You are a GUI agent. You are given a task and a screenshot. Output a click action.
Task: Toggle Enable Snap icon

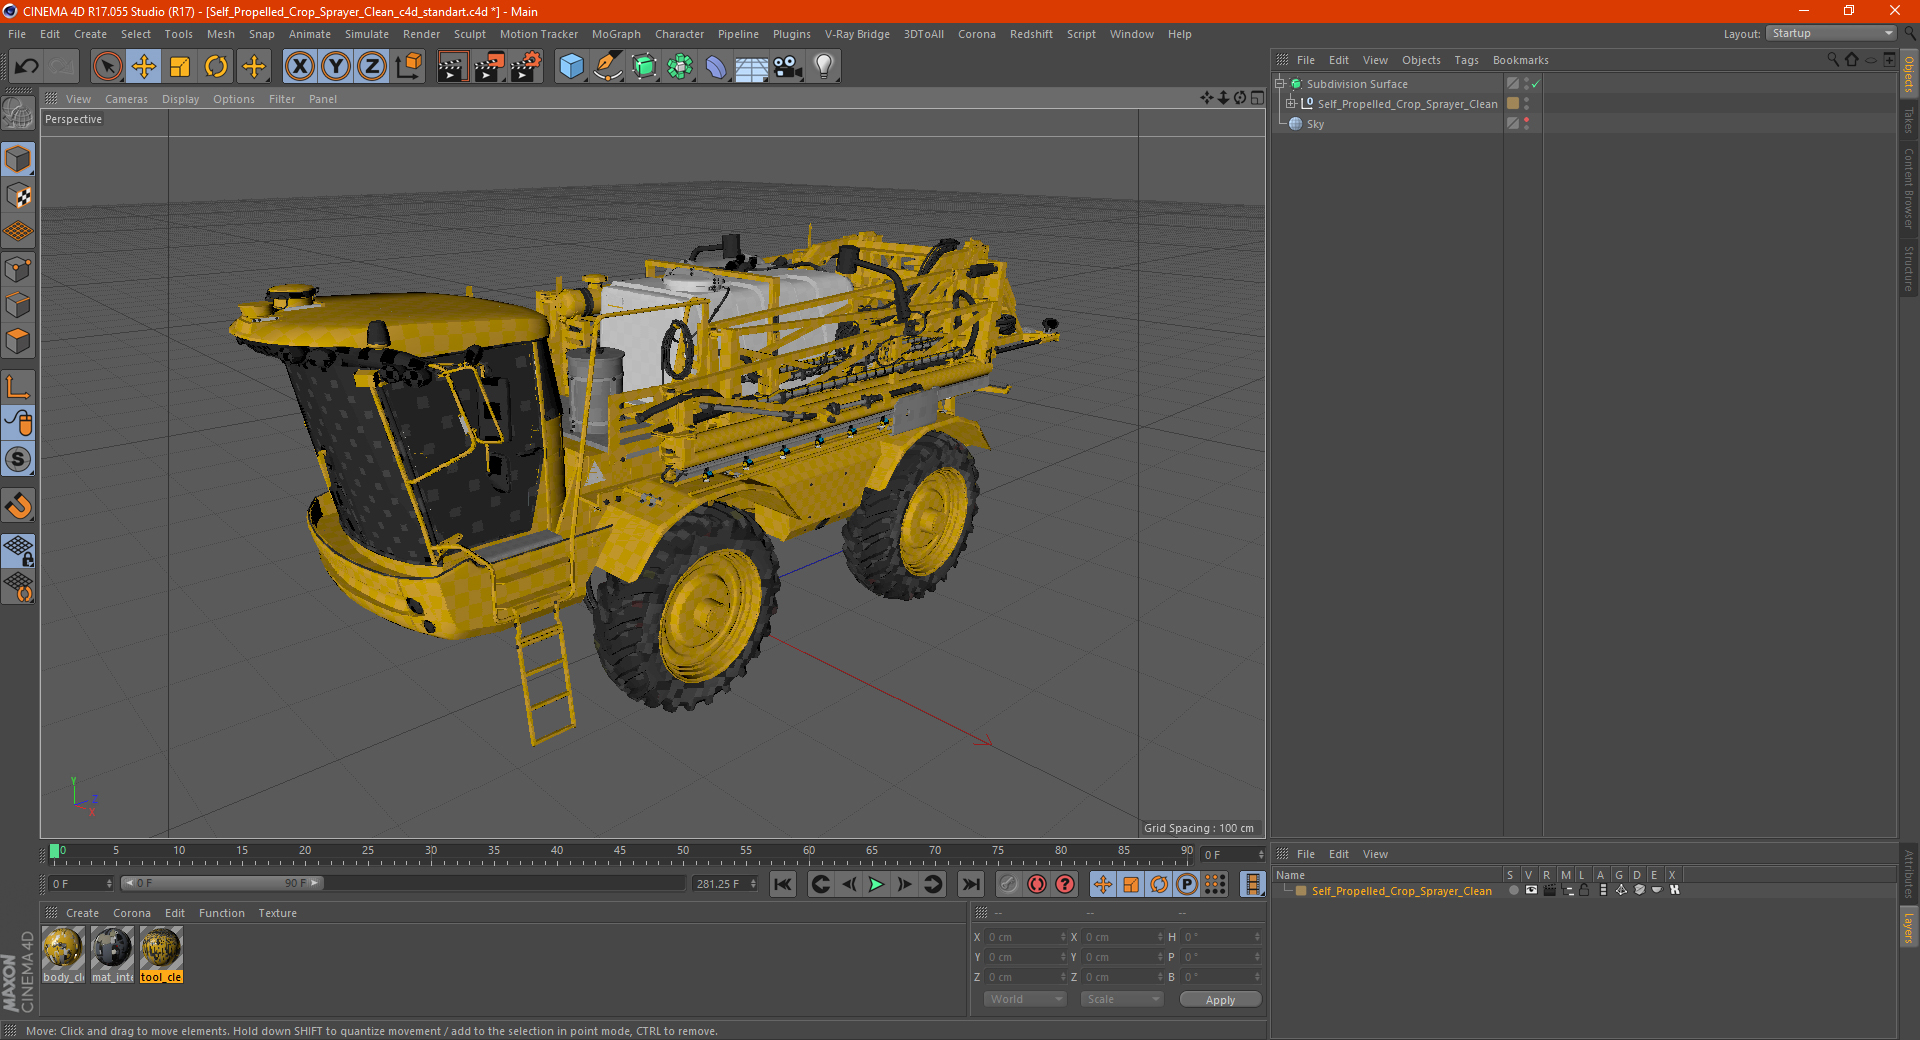pos(18,506)
